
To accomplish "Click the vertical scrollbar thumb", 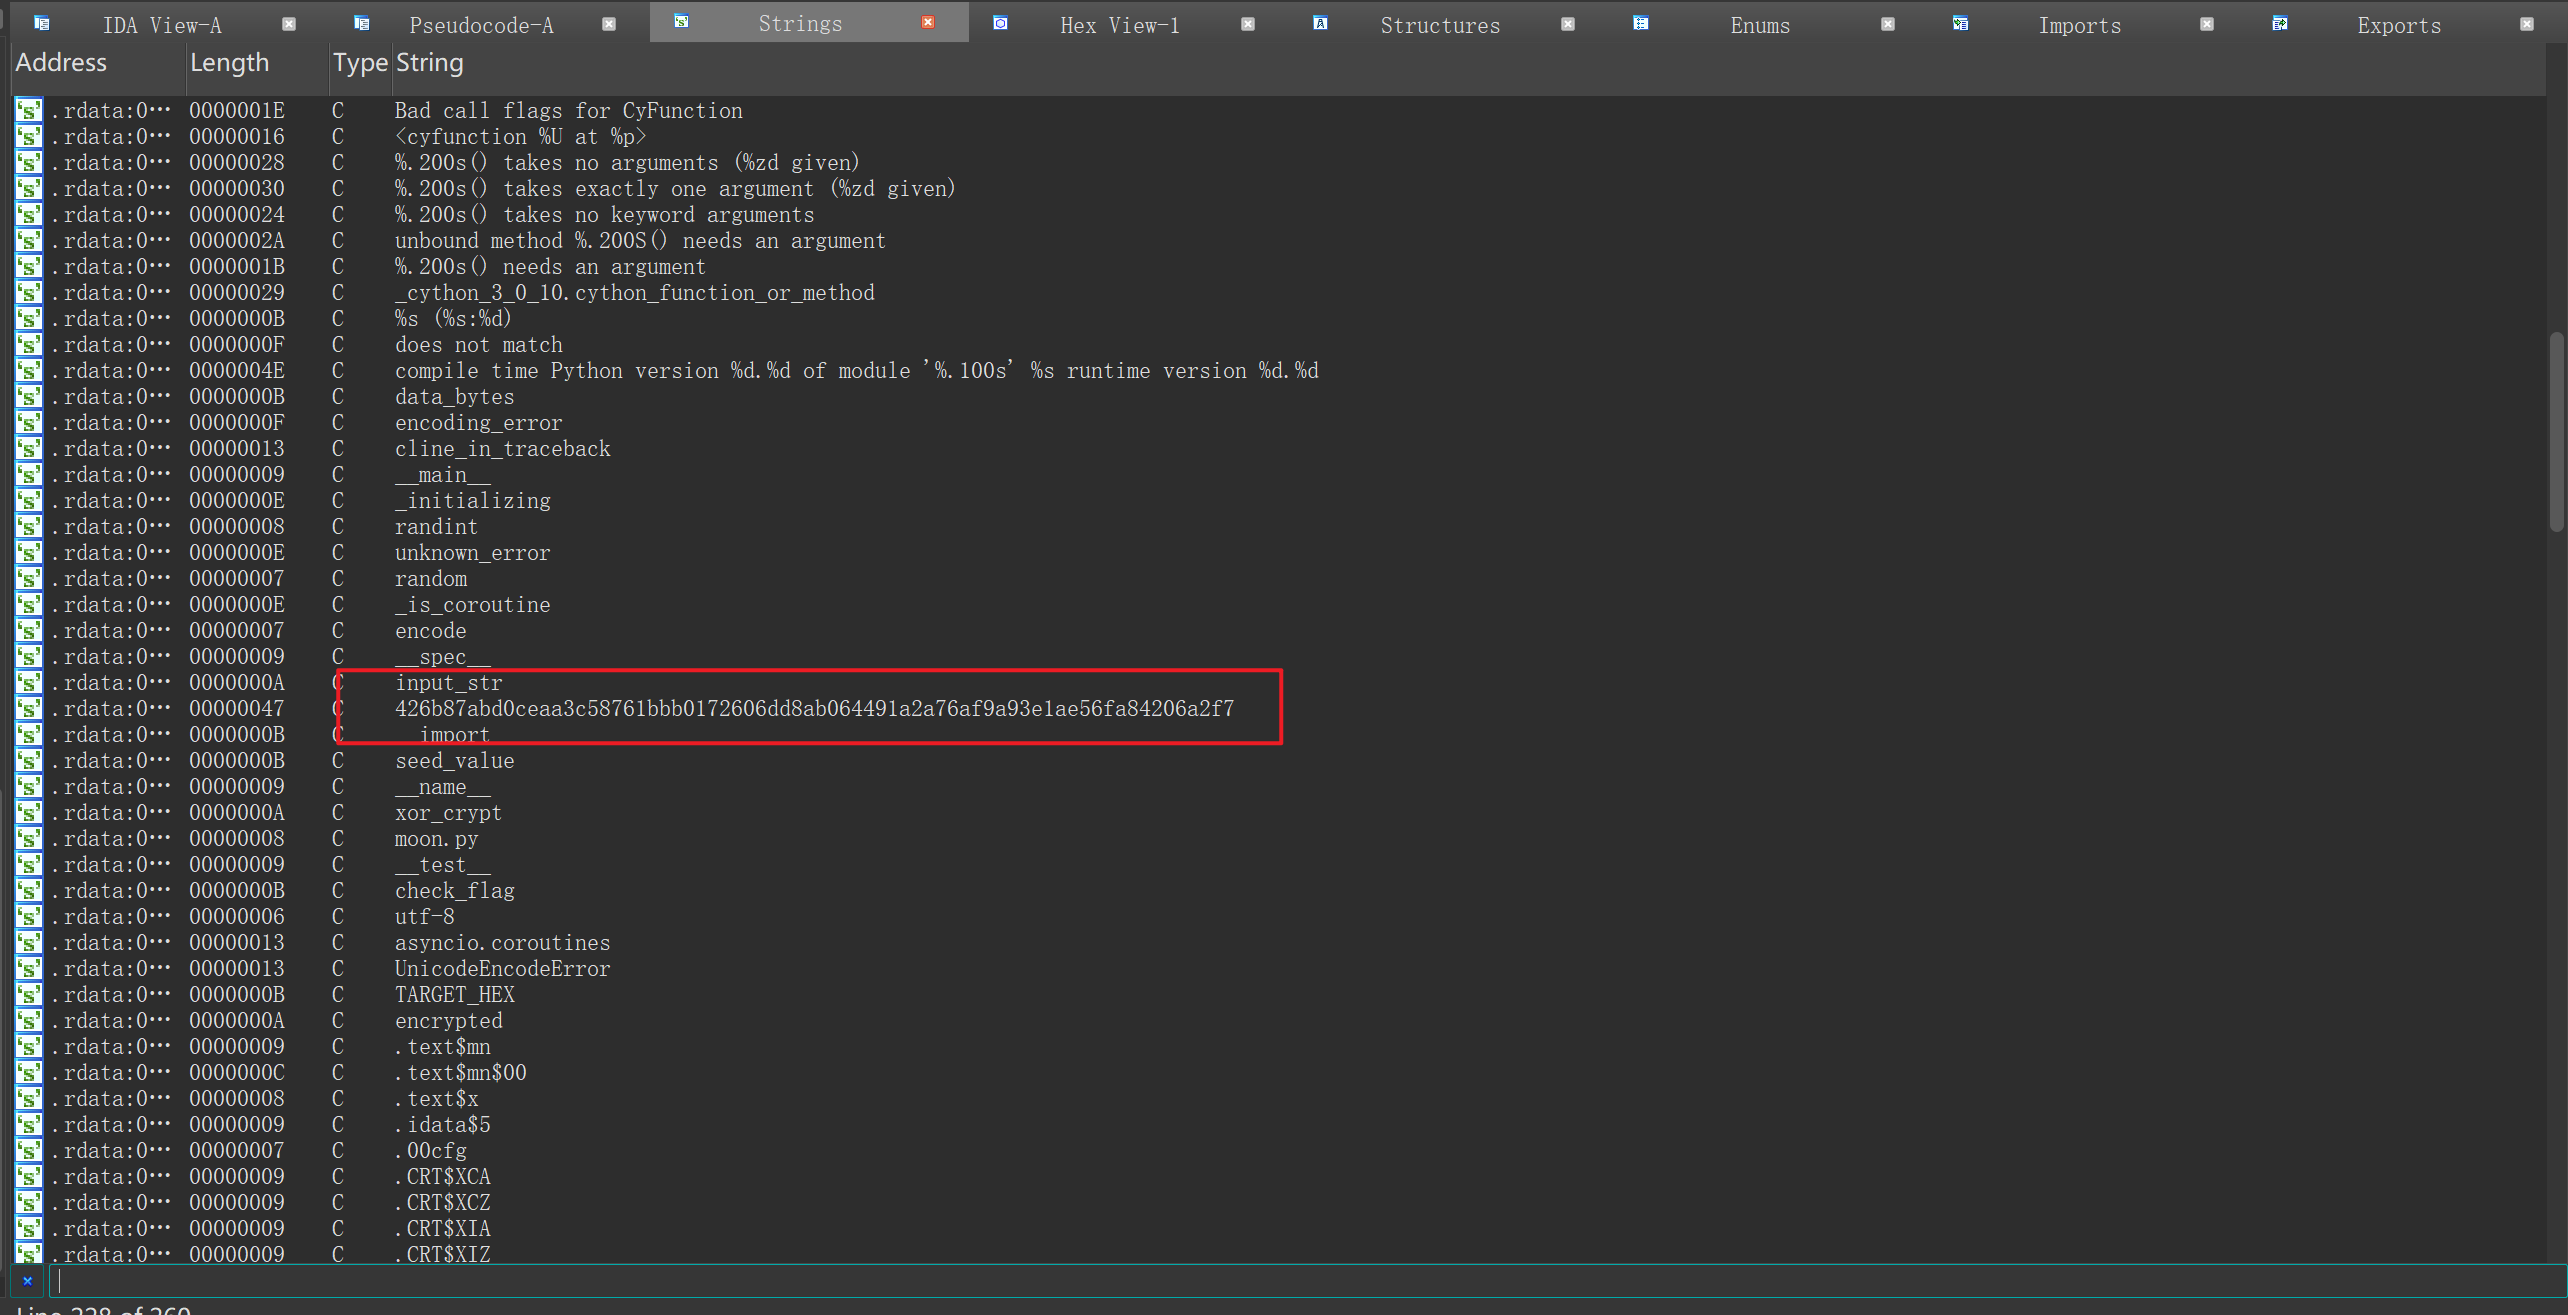I will point(2557,430).
